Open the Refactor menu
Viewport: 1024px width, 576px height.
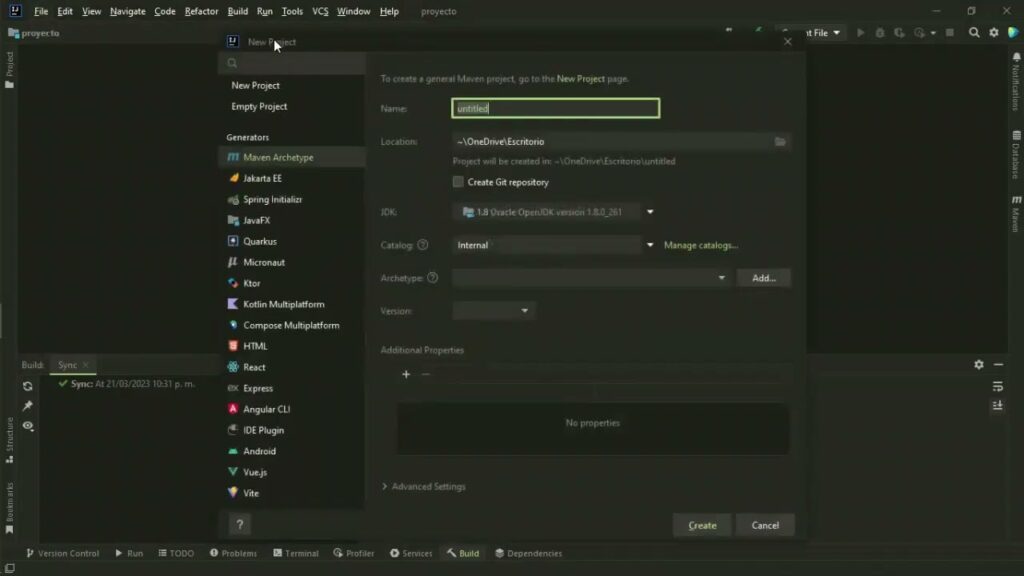201,11
